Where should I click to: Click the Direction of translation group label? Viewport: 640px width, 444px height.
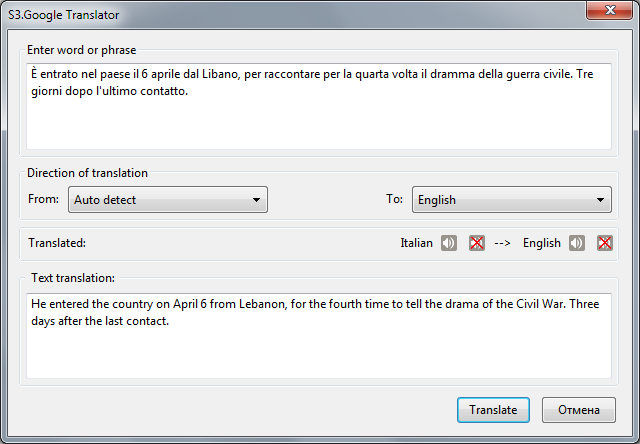[x=87, y=173]
